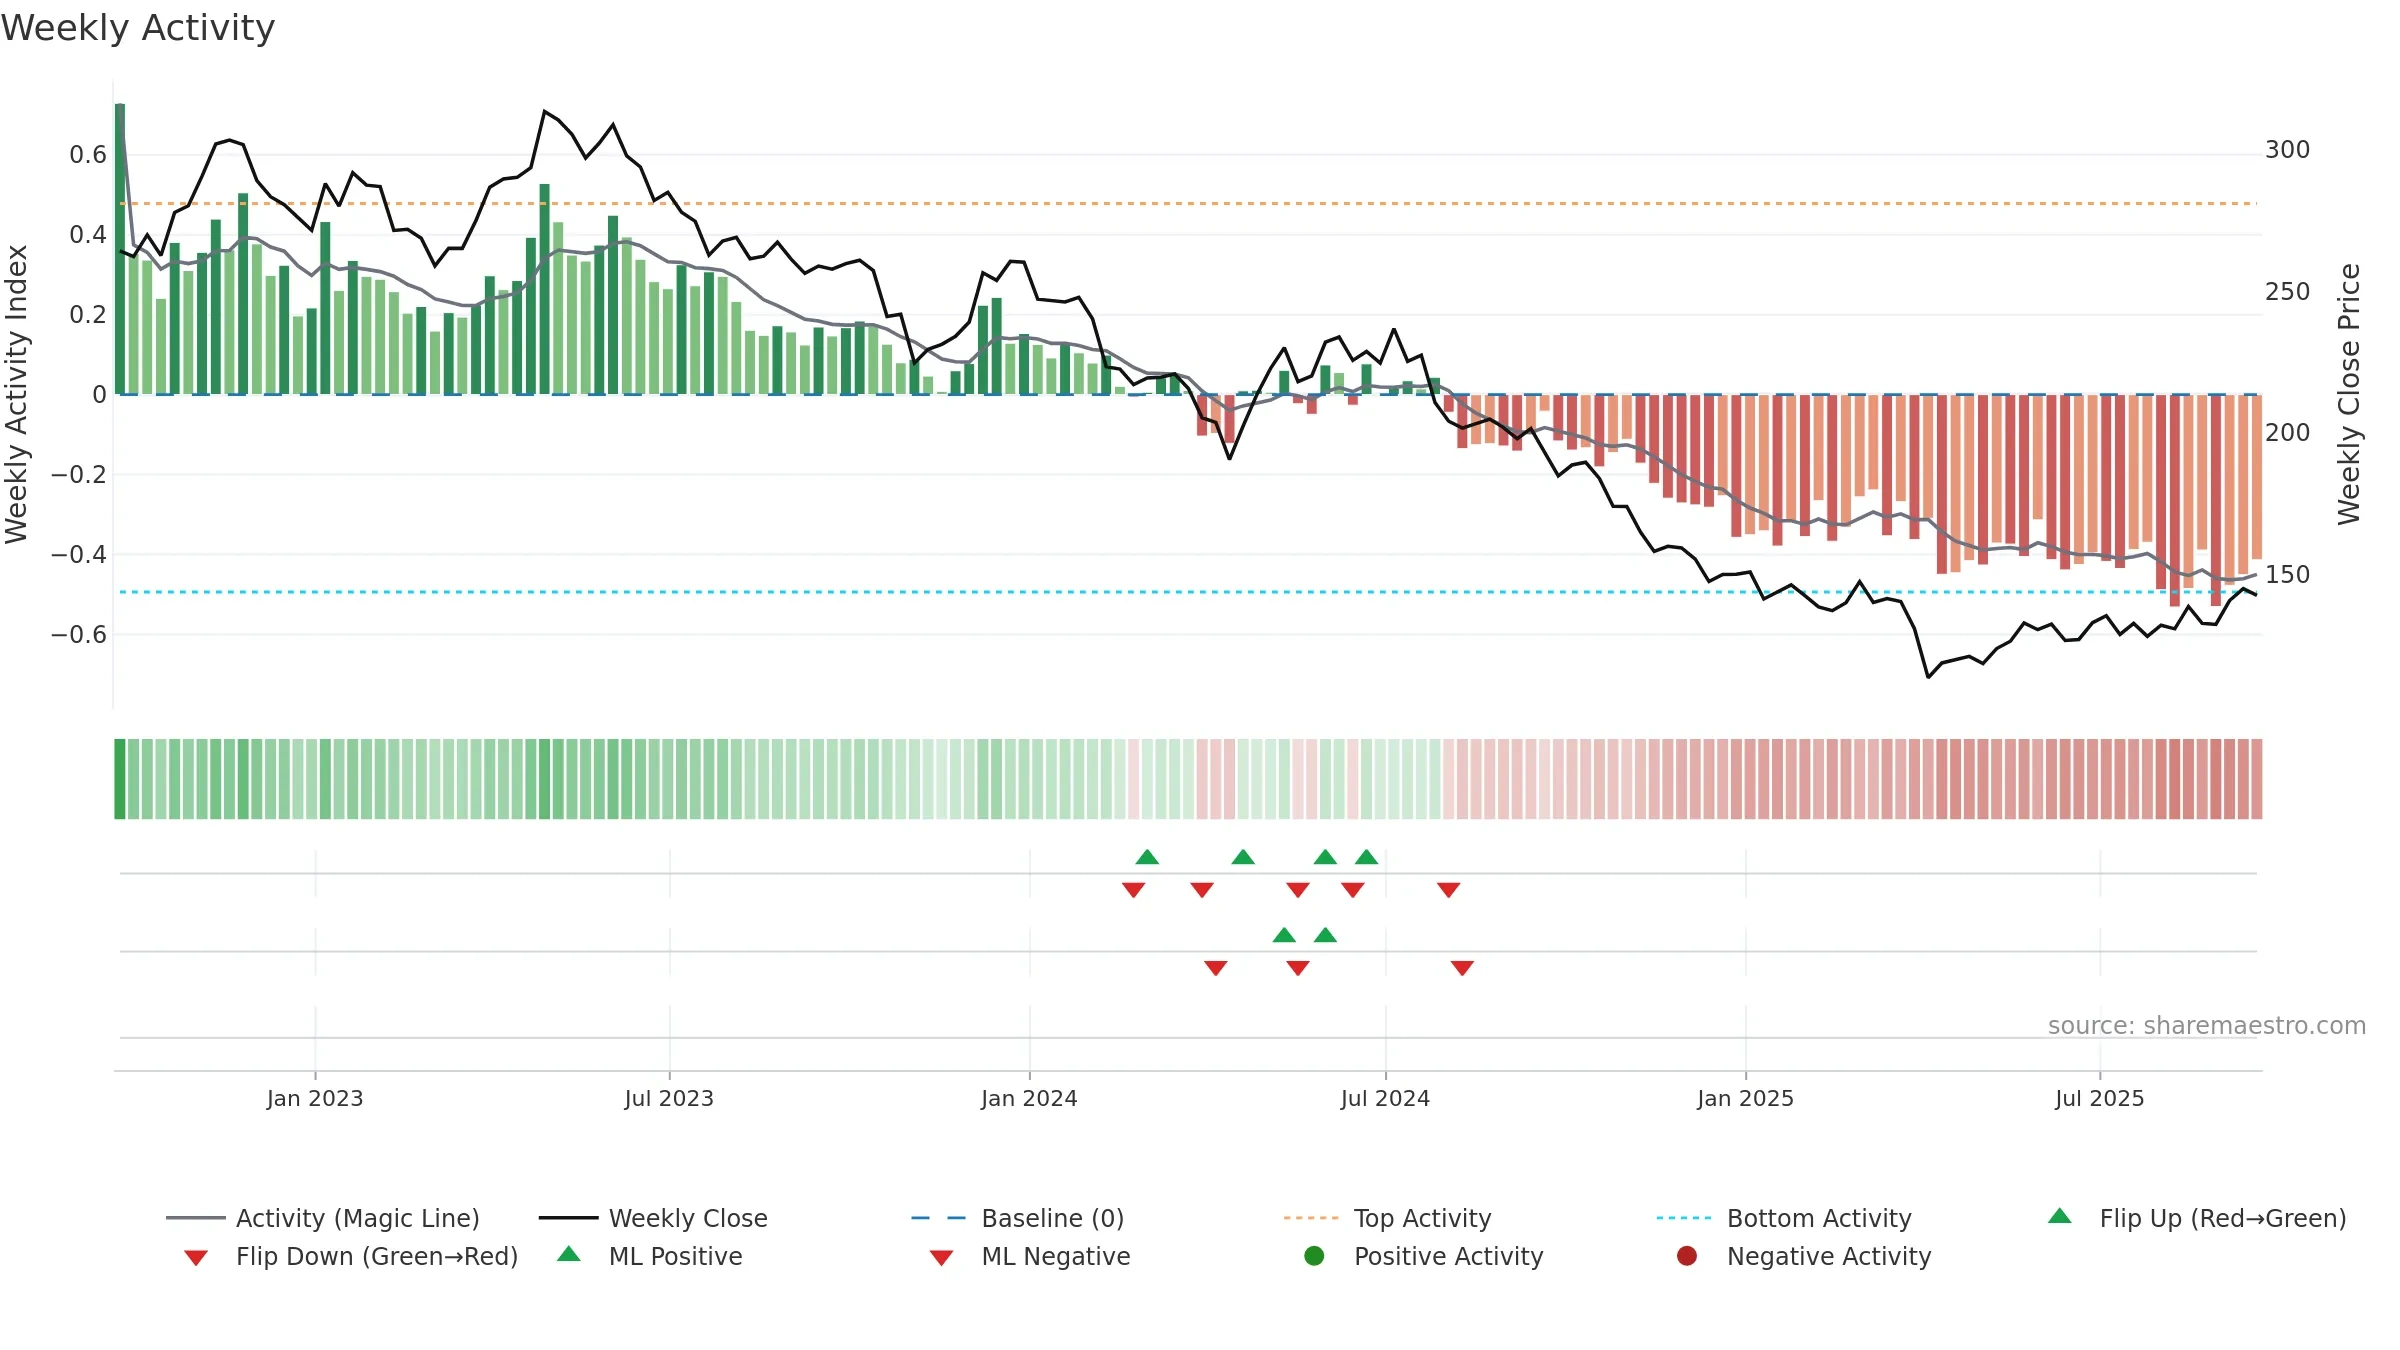The width and height of the screenshot is (2400, 1350).
Task: Click the Jul 2023 x-axis label
Action: click(669, 1098)
